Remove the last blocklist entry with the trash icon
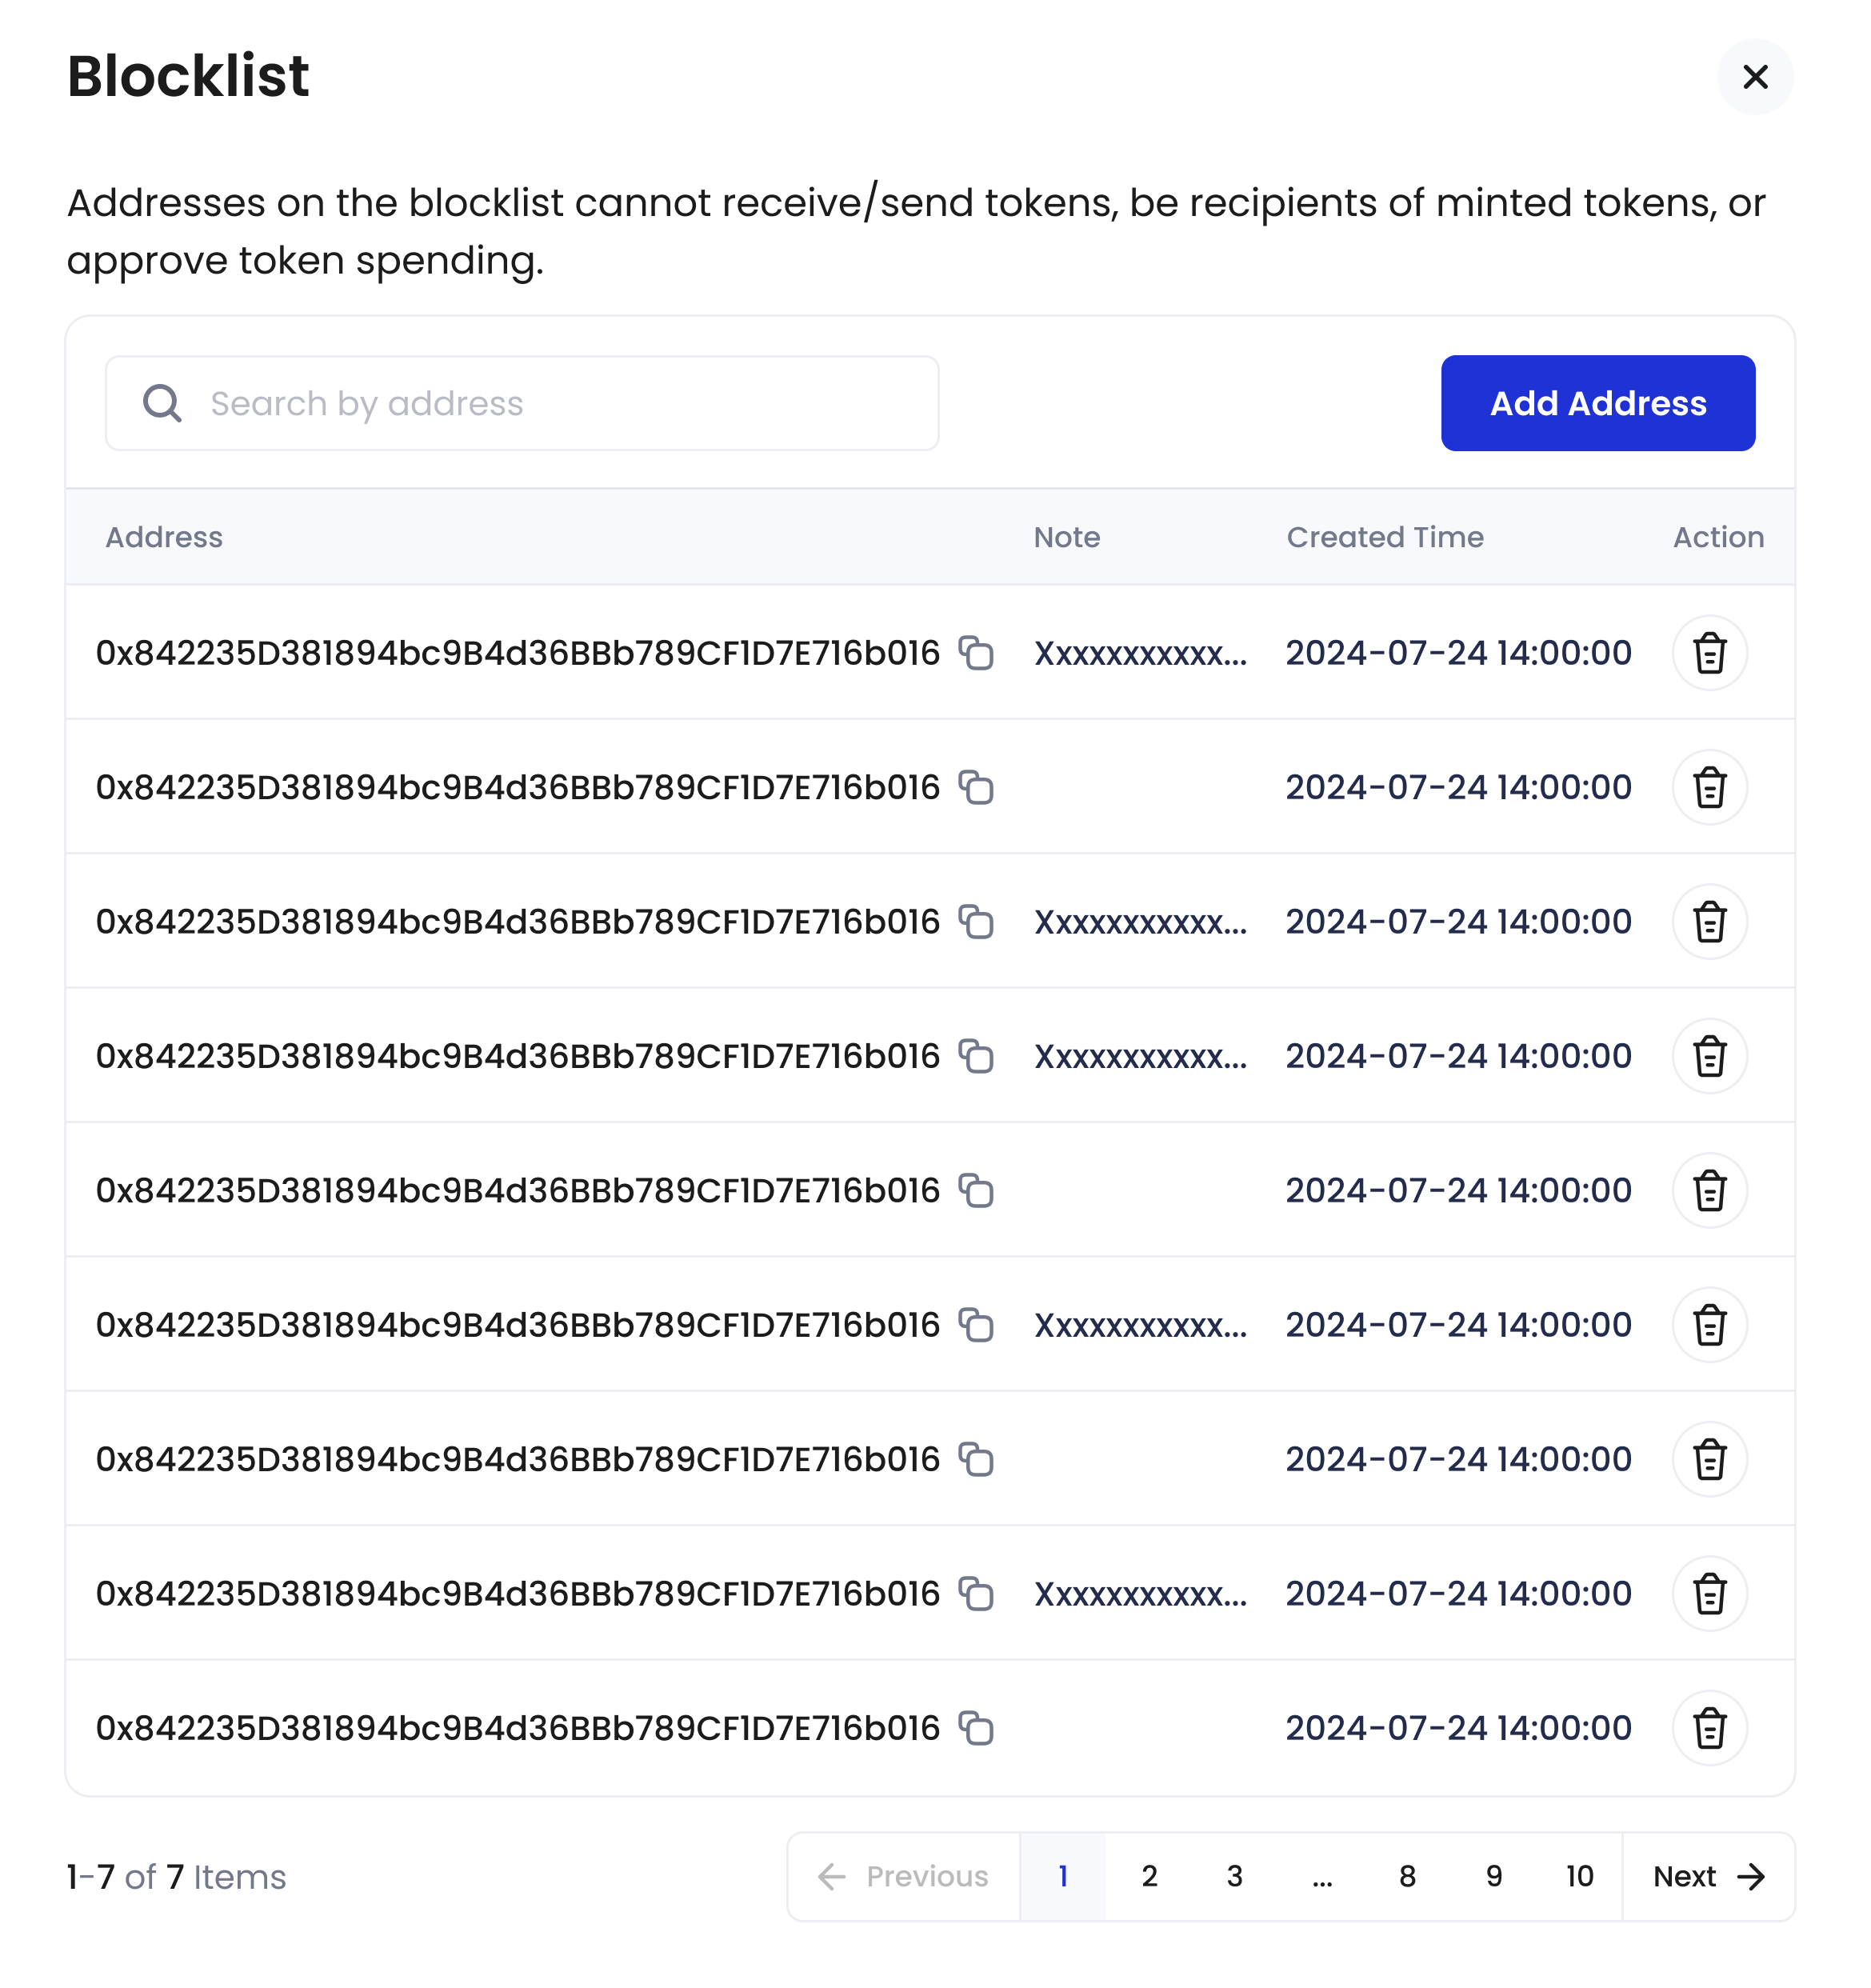 (x=1709, y=1727)
